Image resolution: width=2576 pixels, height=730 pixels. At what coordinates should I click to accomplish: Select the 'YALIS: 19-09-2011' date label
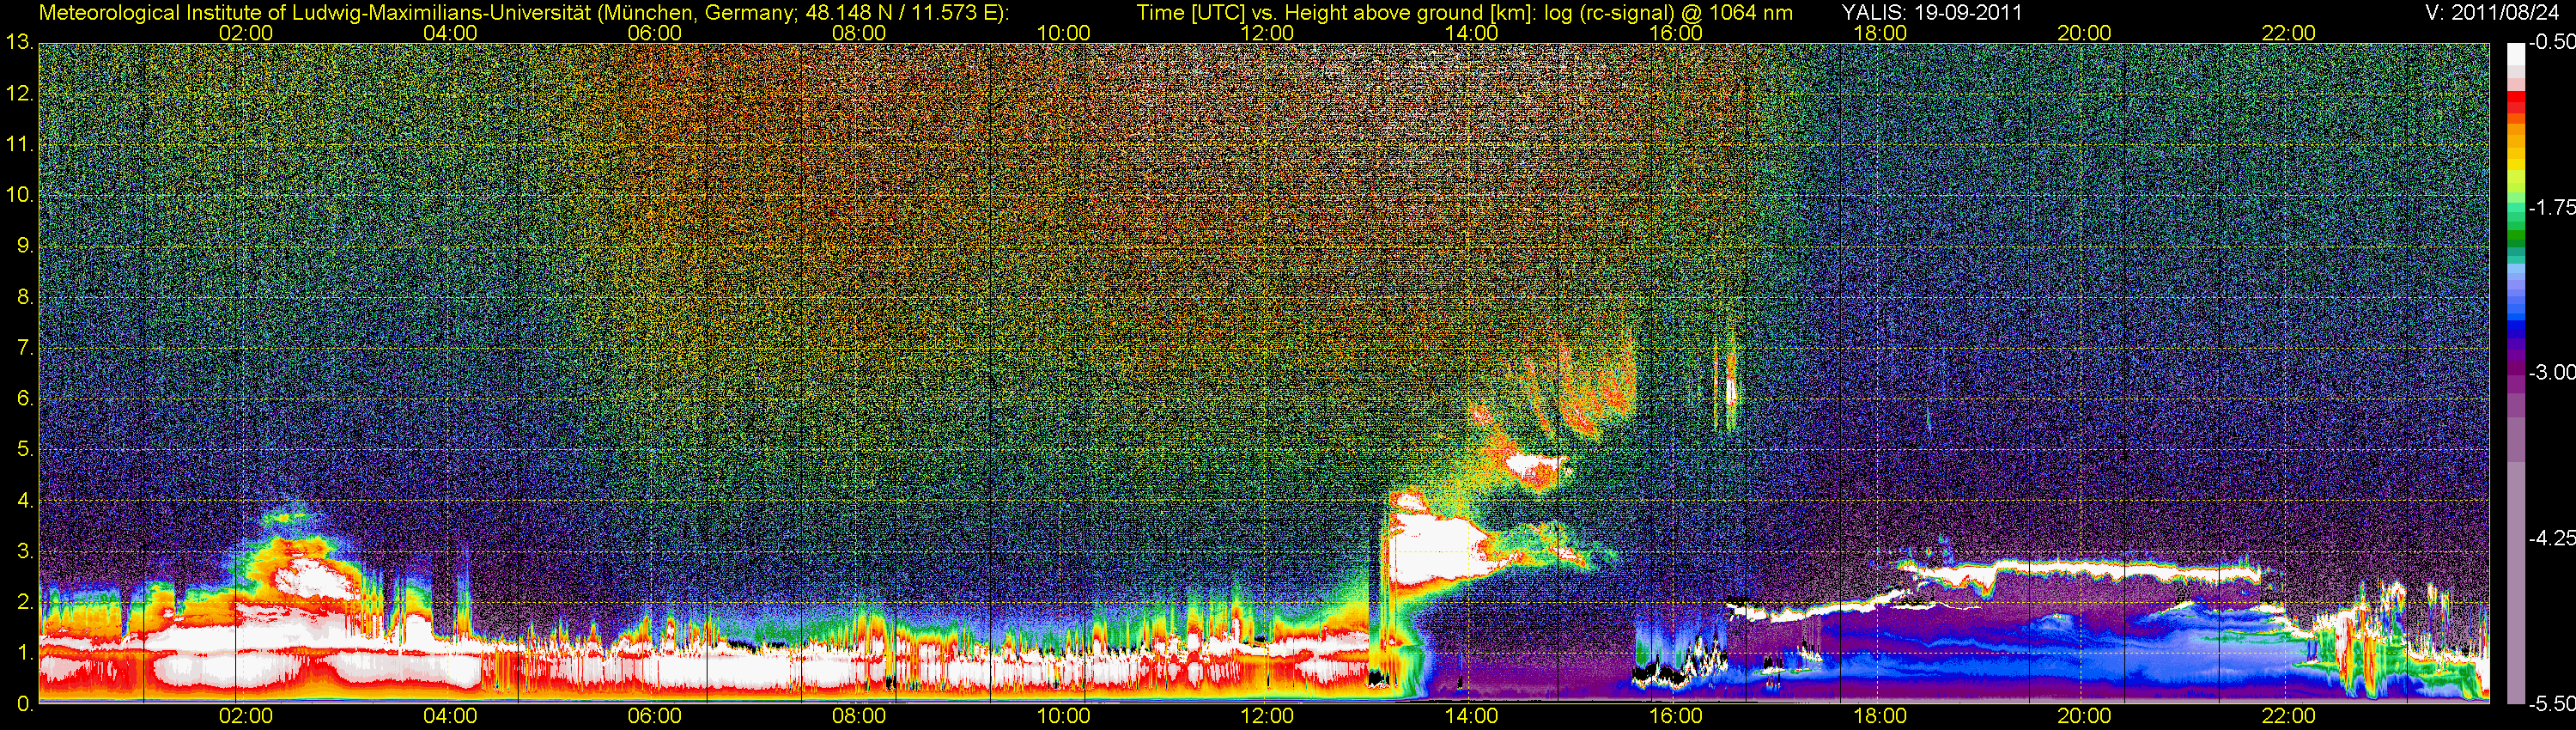tap(1932, 13)
